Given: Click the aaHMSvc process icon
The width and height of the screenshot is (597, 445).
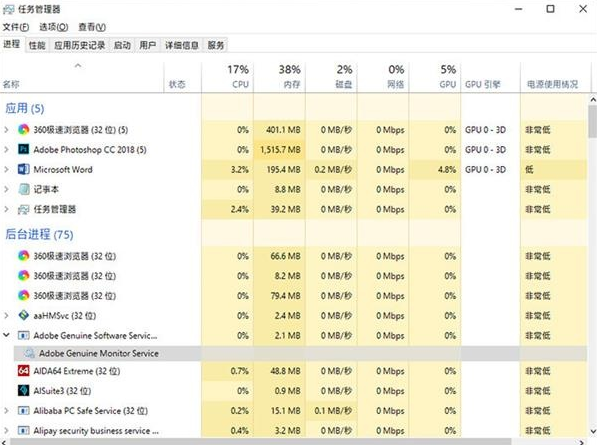Looking at the screenshot, I should 23,315.
